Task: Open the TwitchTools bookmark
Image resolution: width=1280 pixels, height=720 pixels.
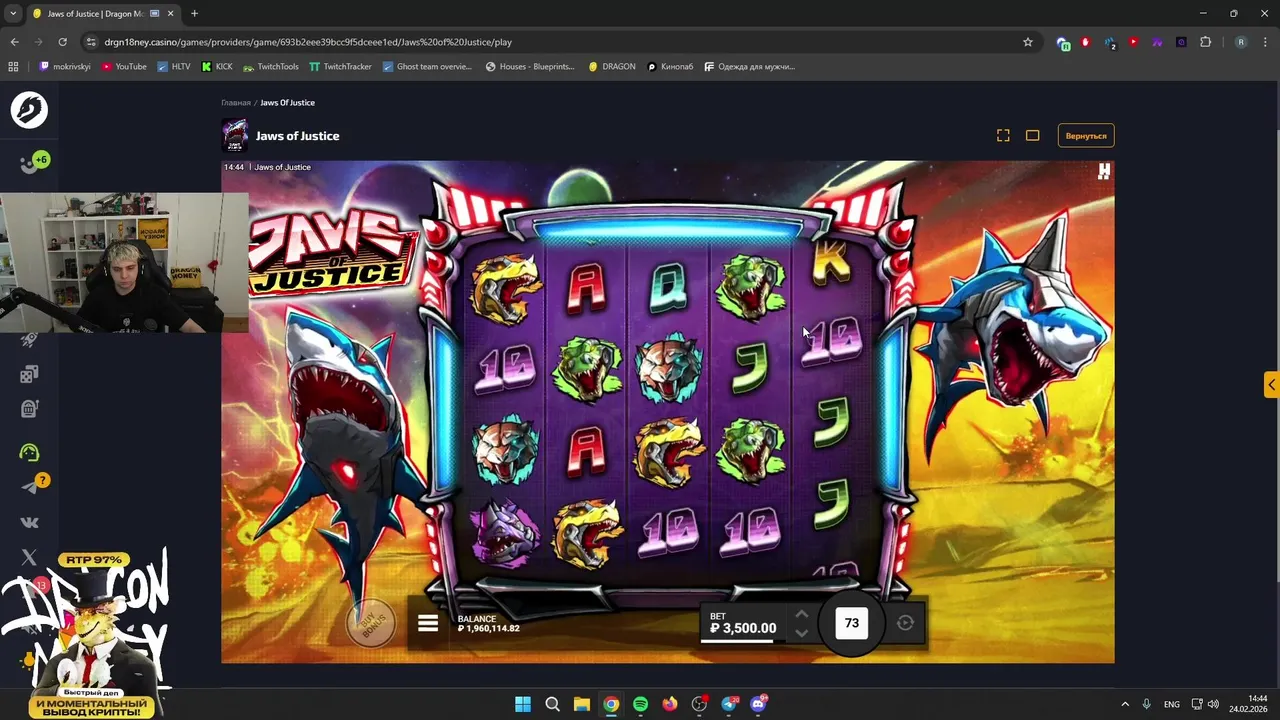Action: coord(271,67)
